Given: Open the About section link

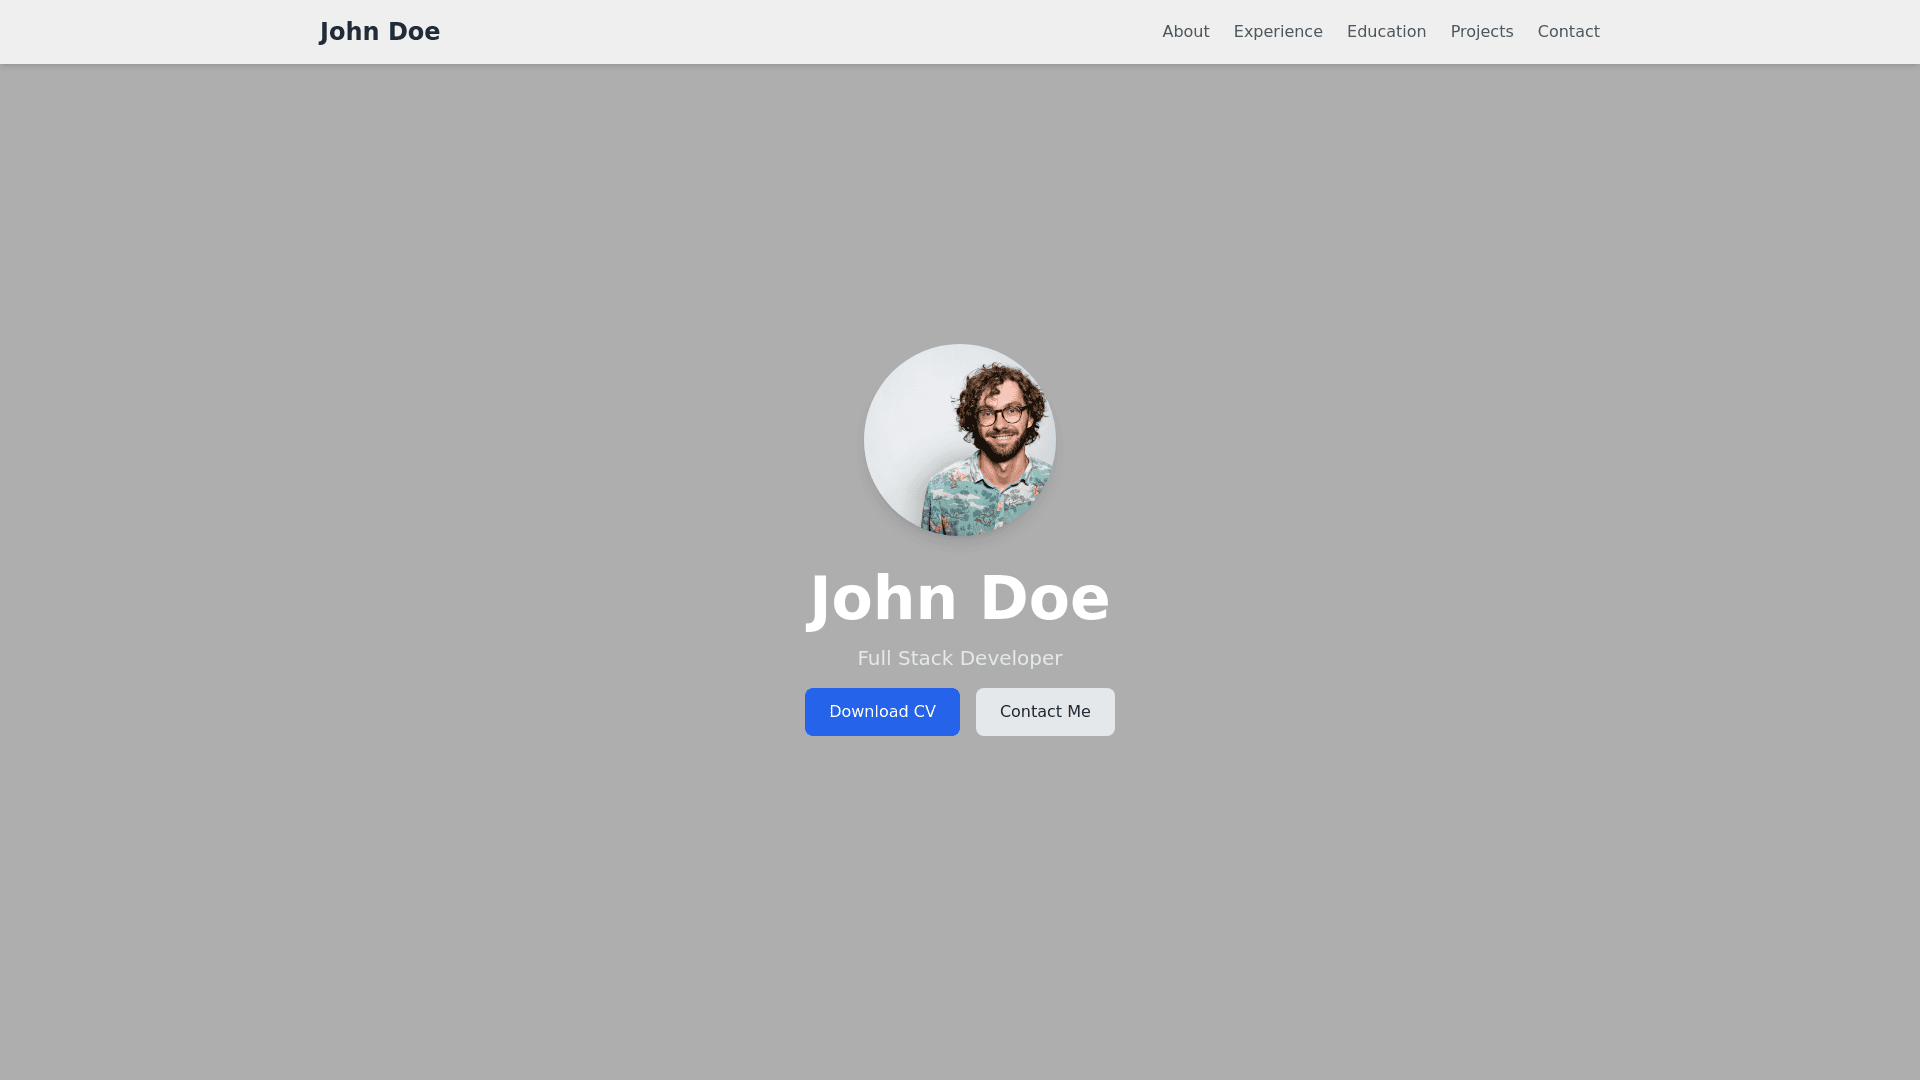Looking at the screenshot, I should [1185, 32].
